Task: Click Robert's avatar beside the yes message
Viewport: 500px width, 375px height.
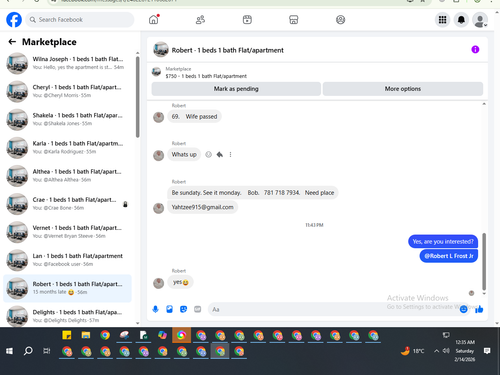Action: tap(158, 283)
